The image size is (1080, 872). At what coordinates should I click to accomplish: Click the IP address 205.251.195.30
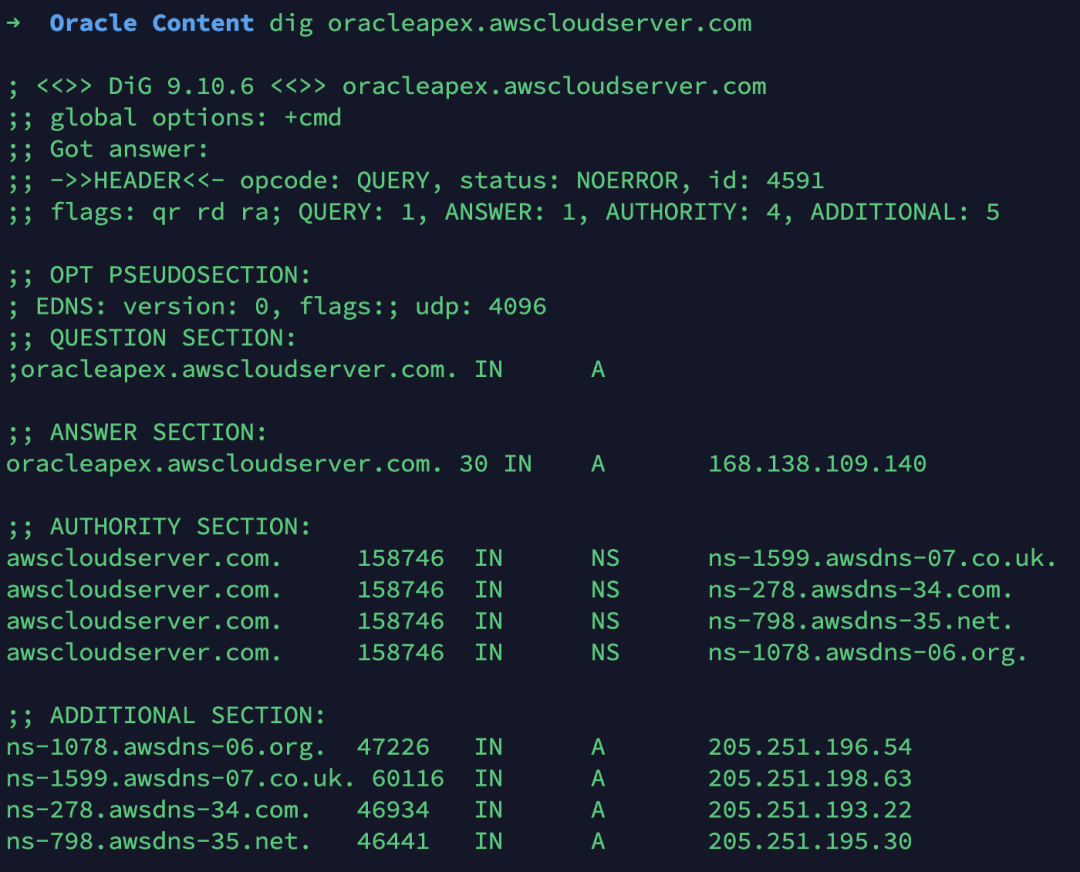point(810,841)
